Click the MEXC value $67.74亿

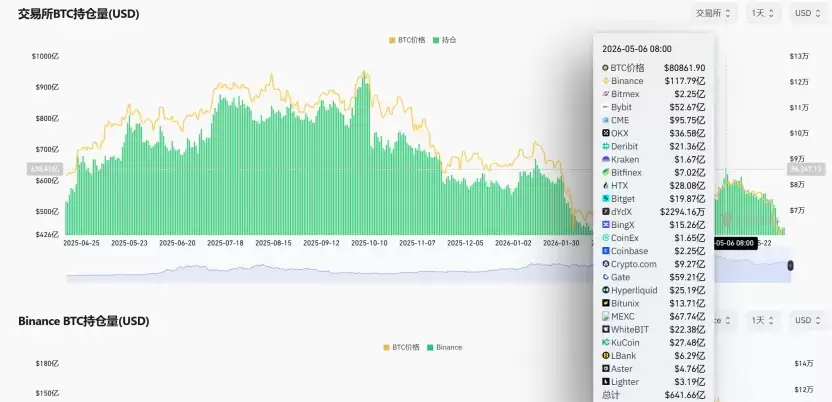687,317
